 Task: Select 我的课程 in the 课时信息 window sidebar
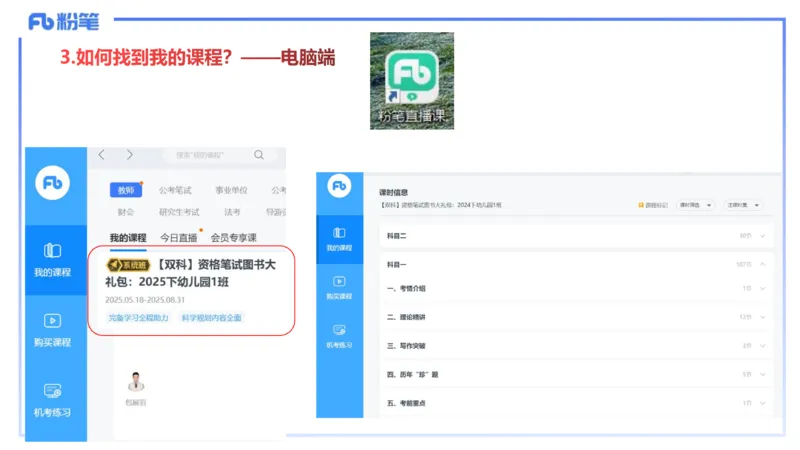[339, 239]
